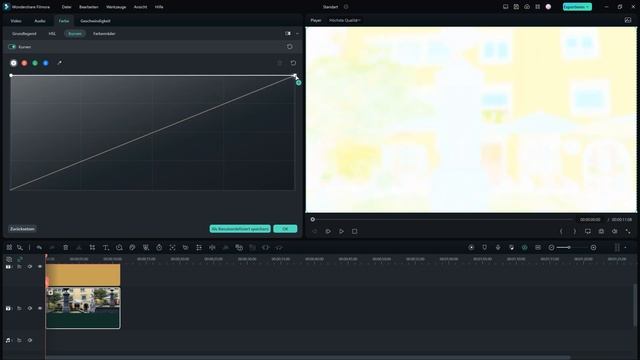
Task: Click the redo icon in the timeline toolbar
Action: [52, 247]
